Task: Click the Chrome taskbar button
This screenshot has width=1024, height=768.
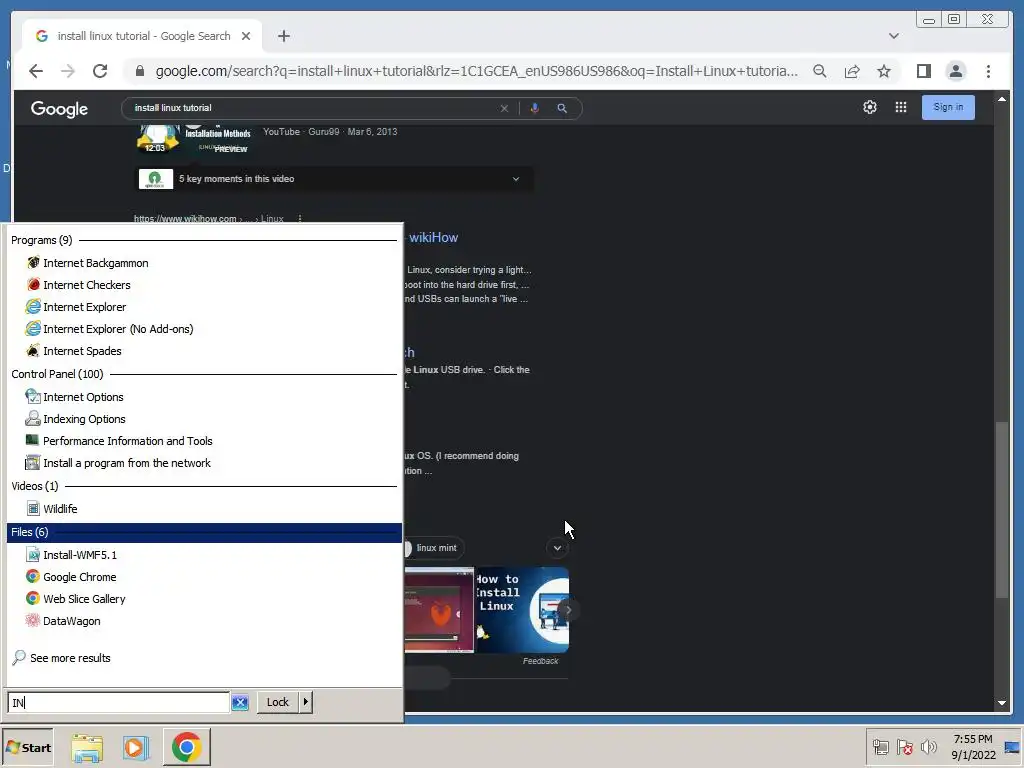Action: 187,748
